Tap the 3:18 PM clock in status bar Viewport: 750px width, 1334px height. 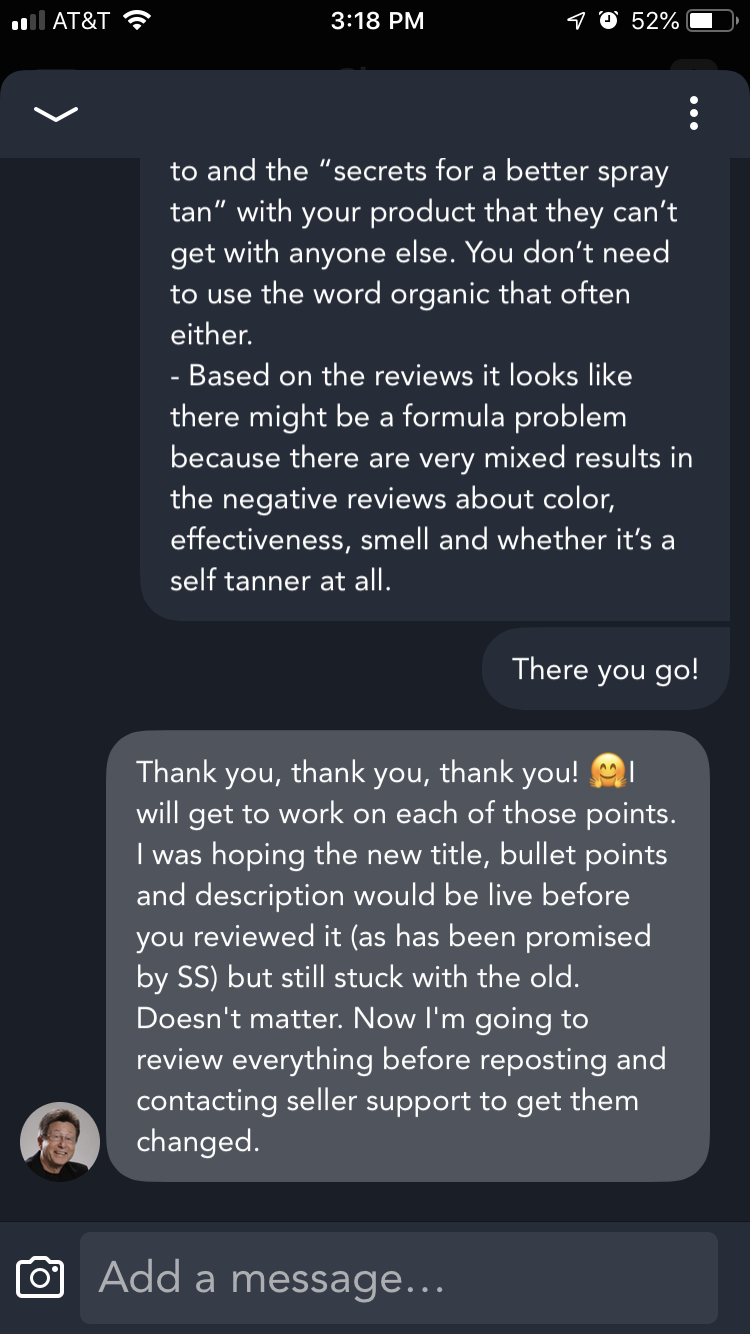pos(377,21)
